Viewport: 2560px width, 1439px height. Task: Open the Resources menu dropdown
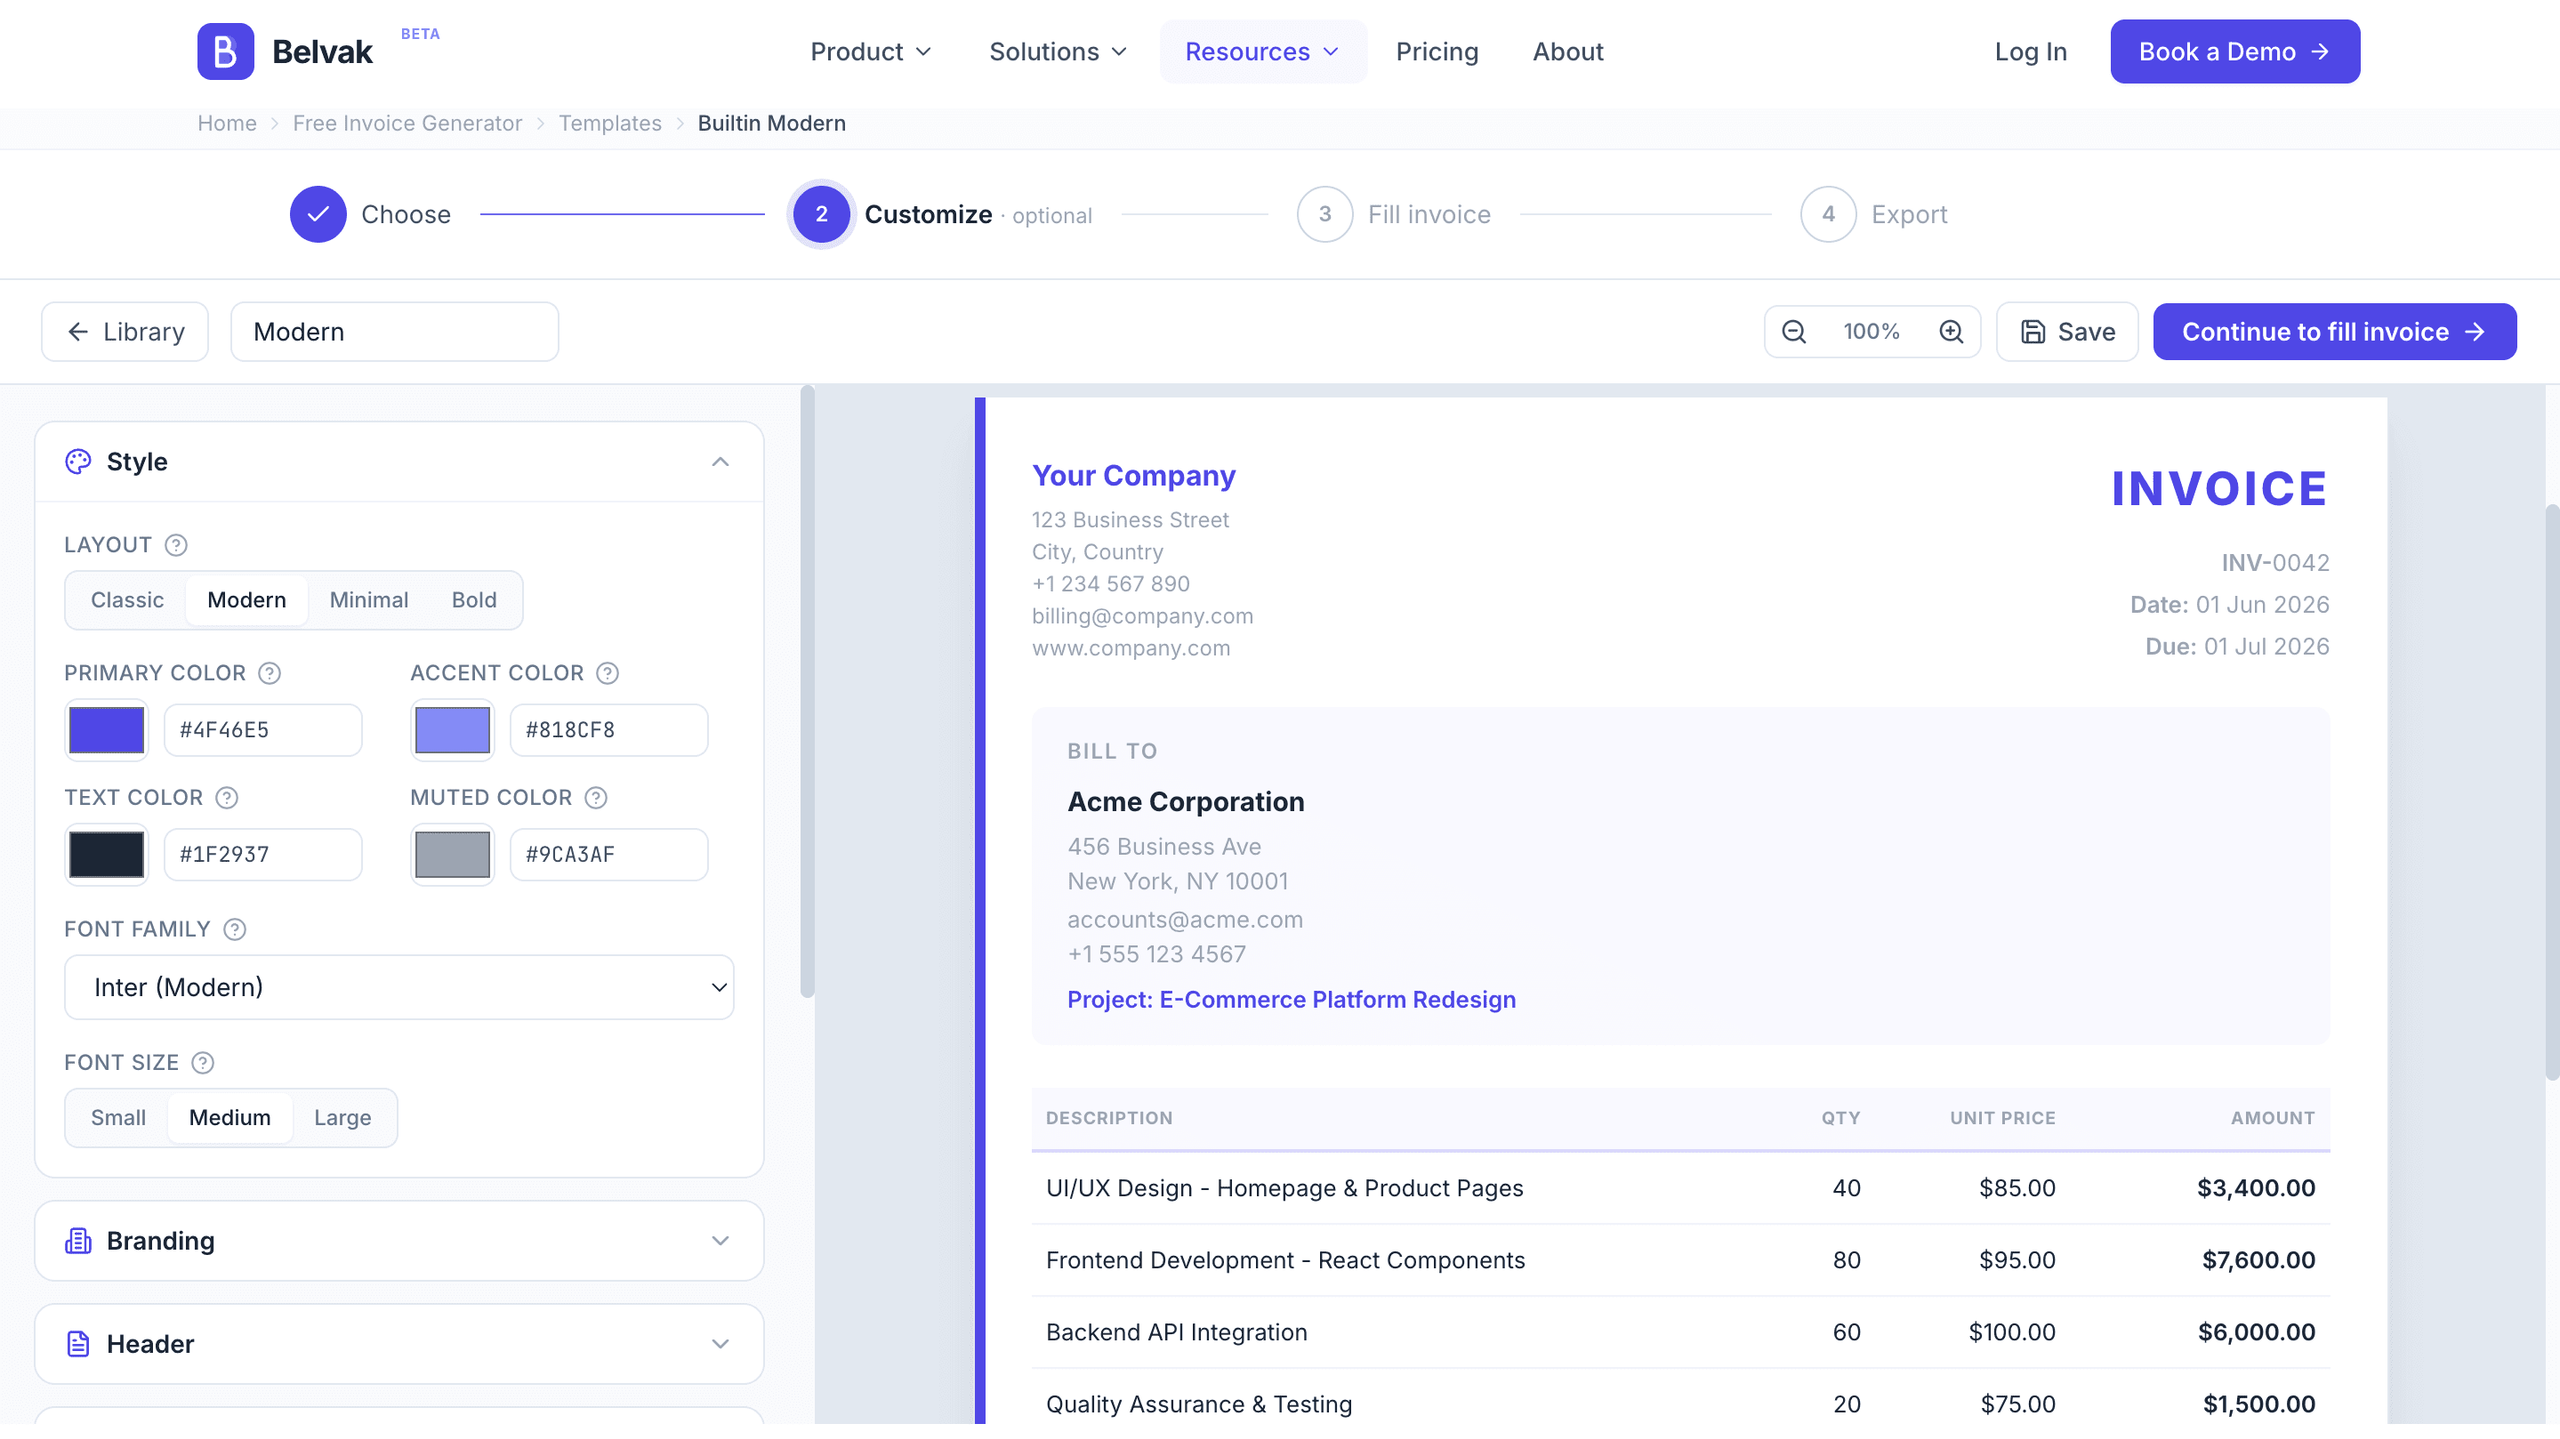(1262, 52)
